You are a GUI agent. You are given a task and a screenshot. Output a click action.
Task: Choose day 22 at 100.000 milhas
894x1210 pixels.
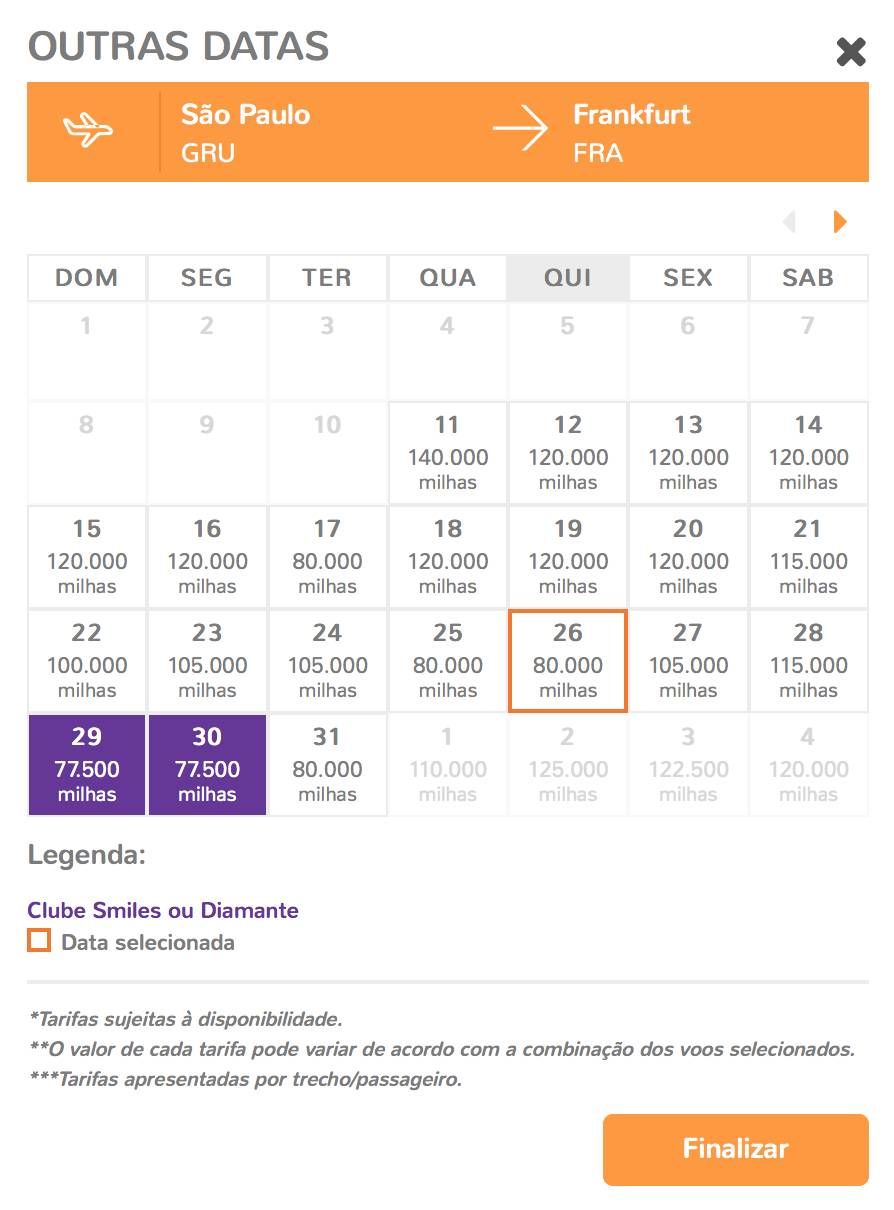[x=87, y=661]
